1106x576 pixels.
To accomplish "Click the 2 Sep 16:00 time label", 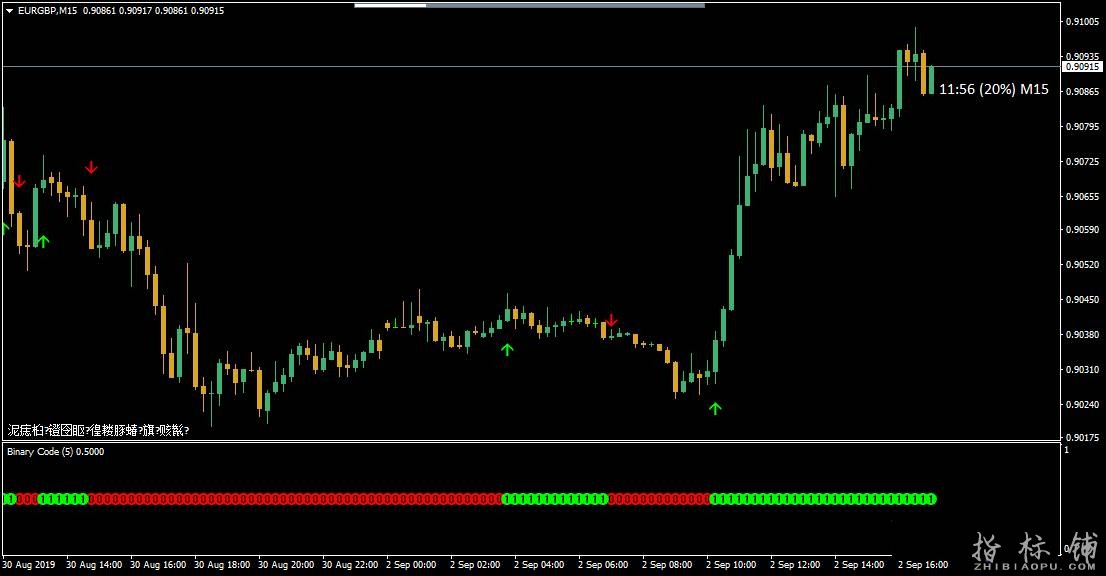I will coord(923,565).
